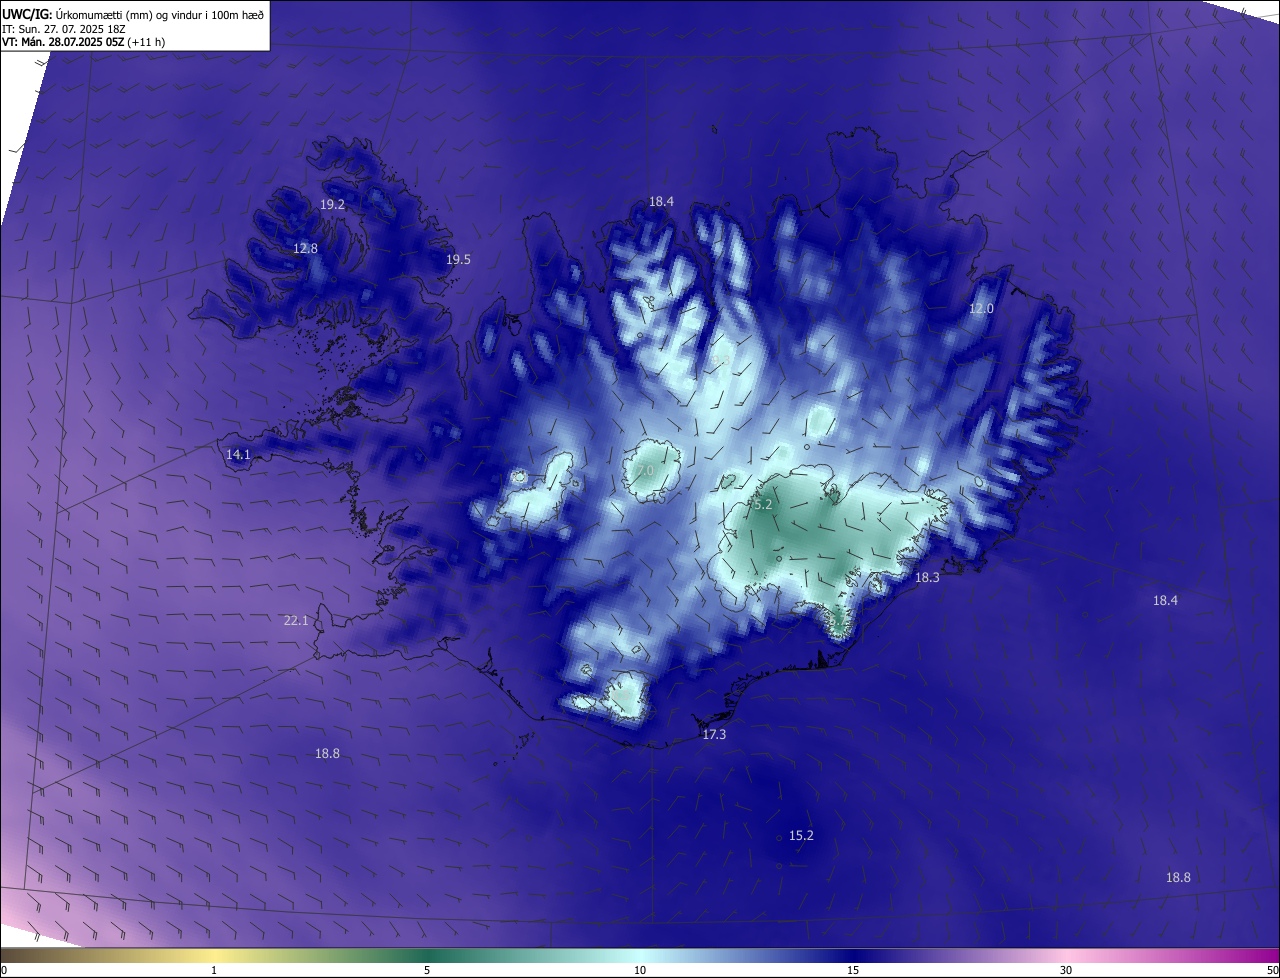This screenshot has width=1280, height=978.
Task: Click the color scale label 5
Action: coord(427,970)
